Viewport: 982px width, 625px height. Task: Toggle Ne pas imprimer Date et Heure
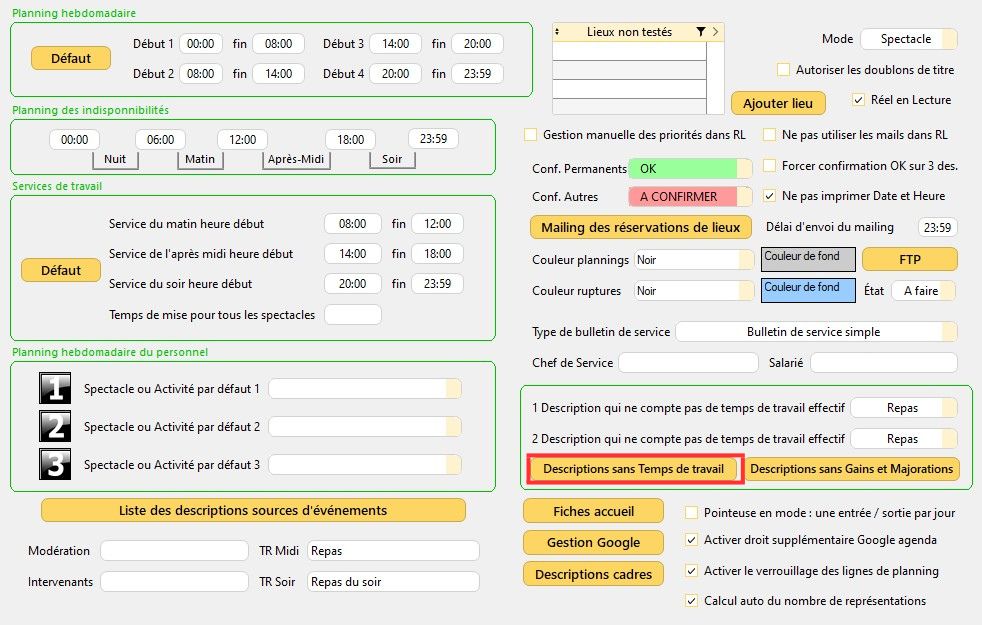770,196
